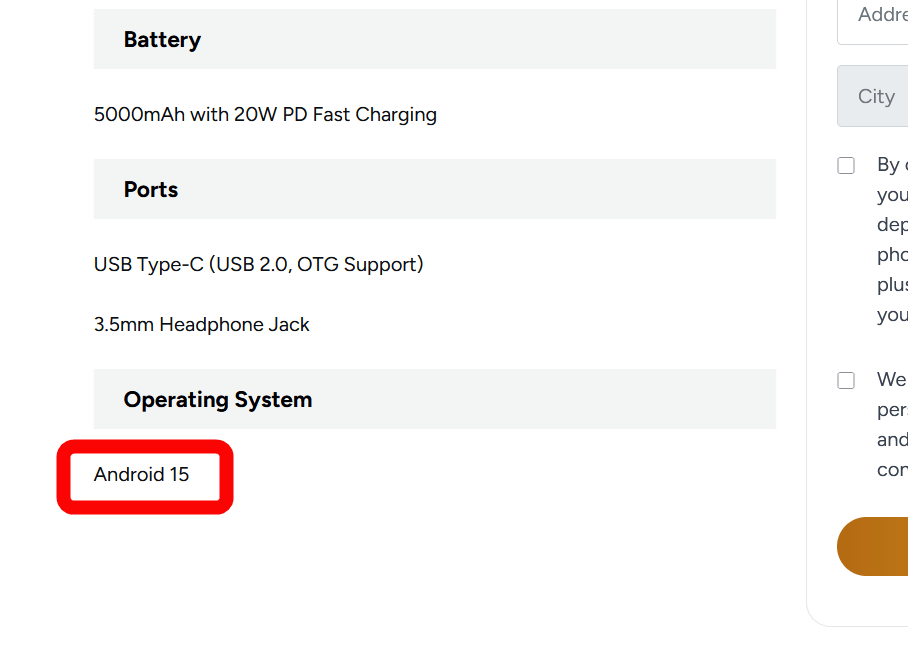Select the Ports section heading
908x664 pixels.
435,190
